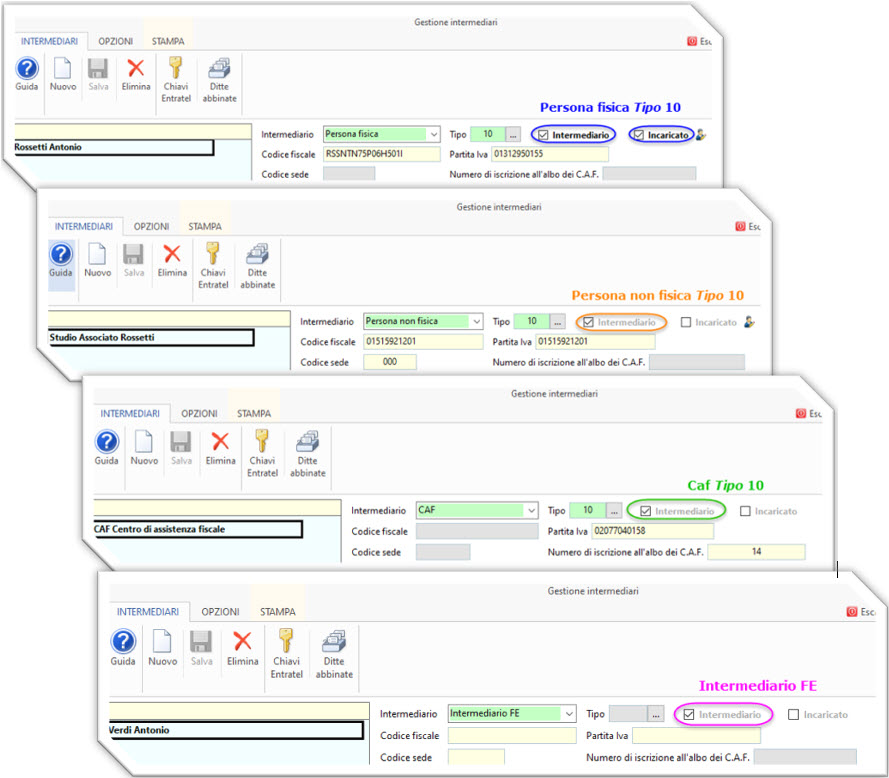This screenshot has width=889, height=778.
Task: Click person icon beside Incaricato, Persona non fisica window
Action: (750, 322)
